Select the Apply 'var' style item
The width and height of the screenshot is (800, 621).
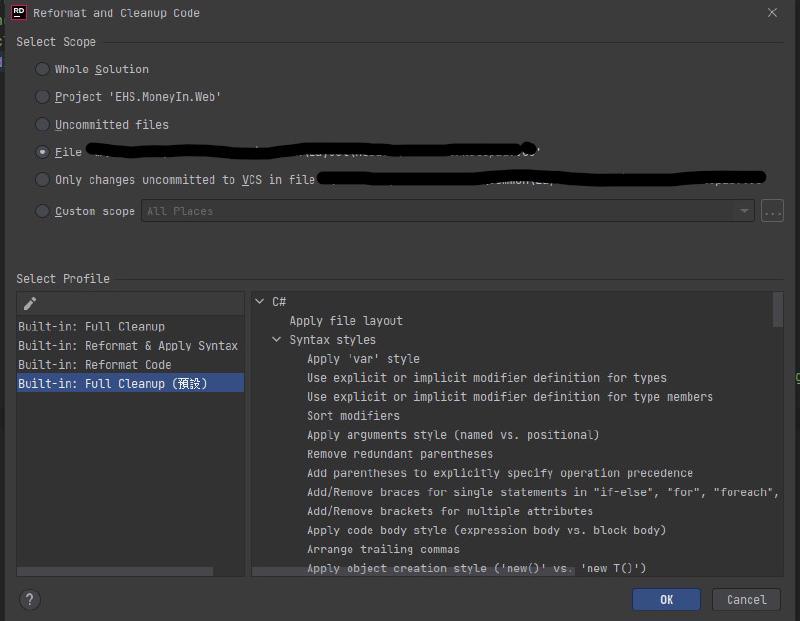tap(363, 359)
